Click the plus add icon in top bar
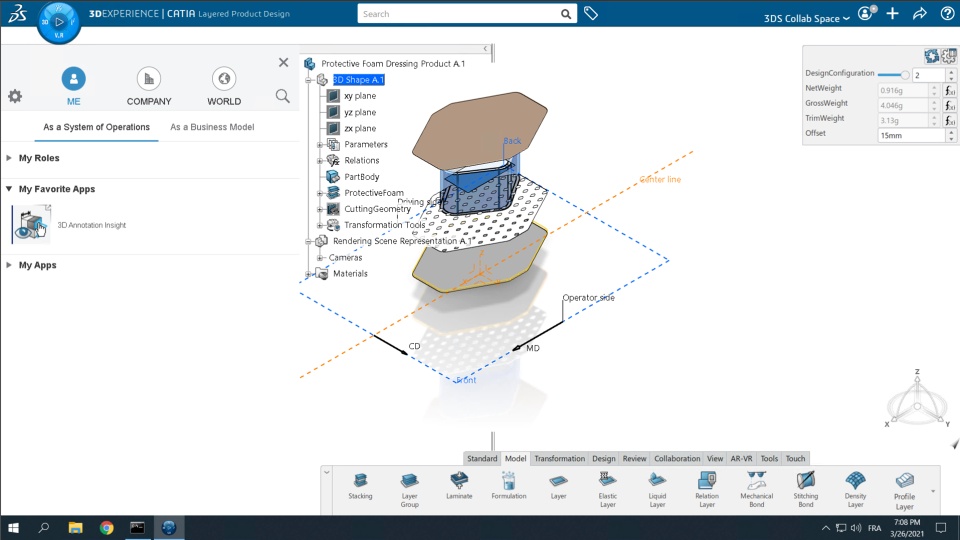 [x=893, y=13]
